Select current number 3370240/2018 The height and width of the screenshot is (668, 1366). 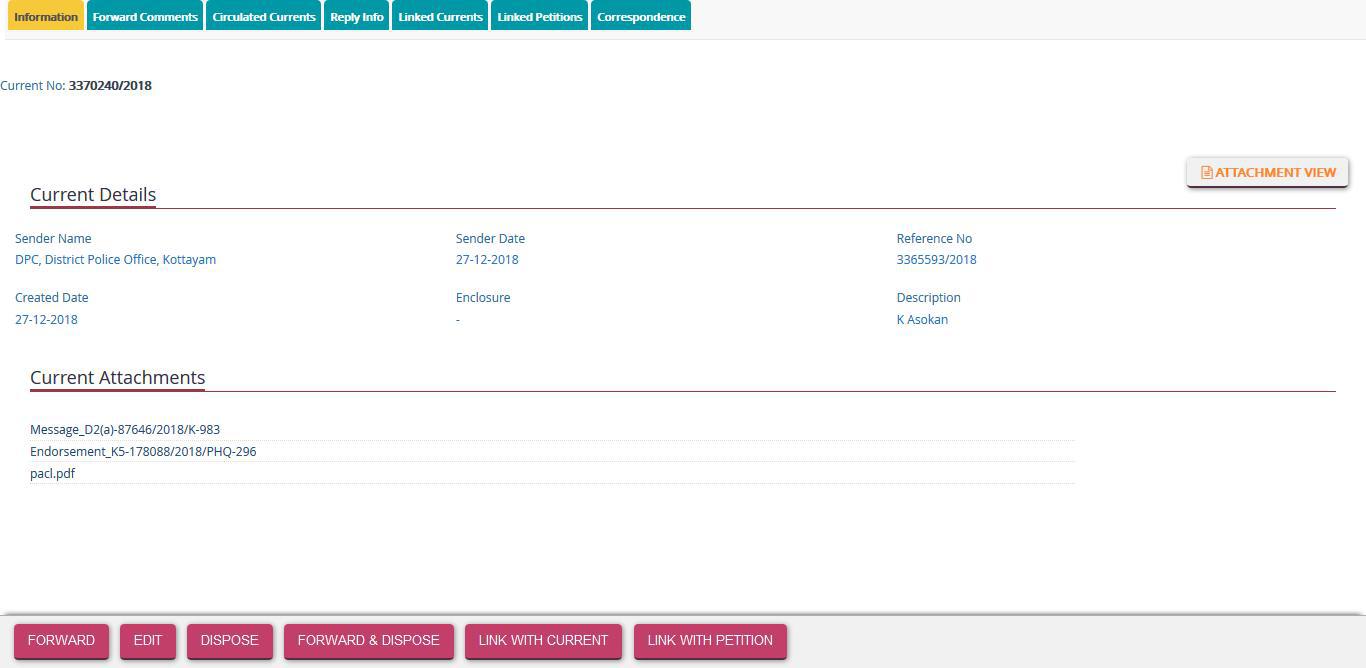point(110,85)
